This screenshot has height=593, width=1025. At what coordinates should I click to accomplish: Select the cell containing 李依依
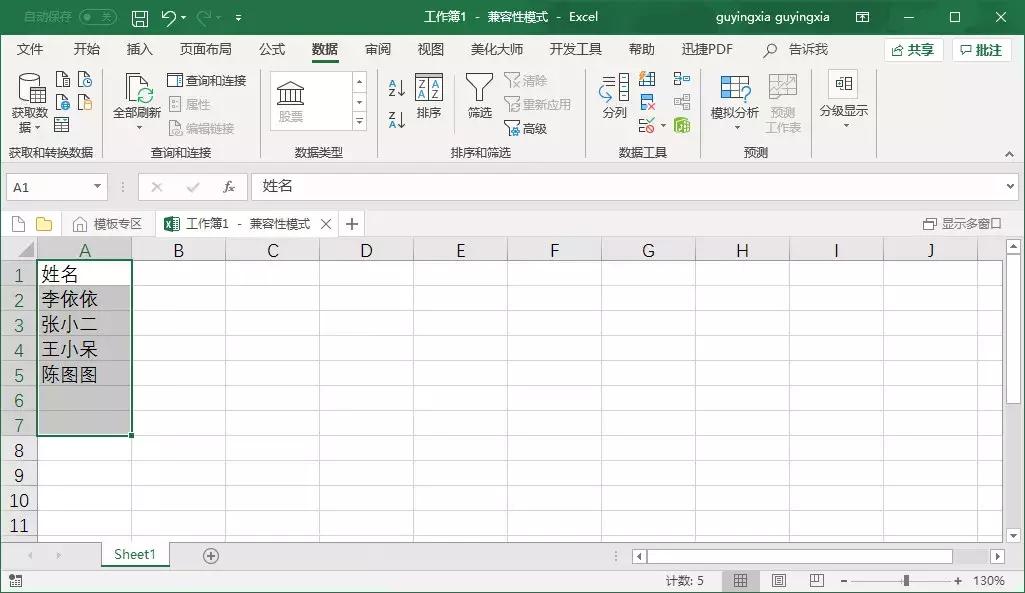(84, 298)
